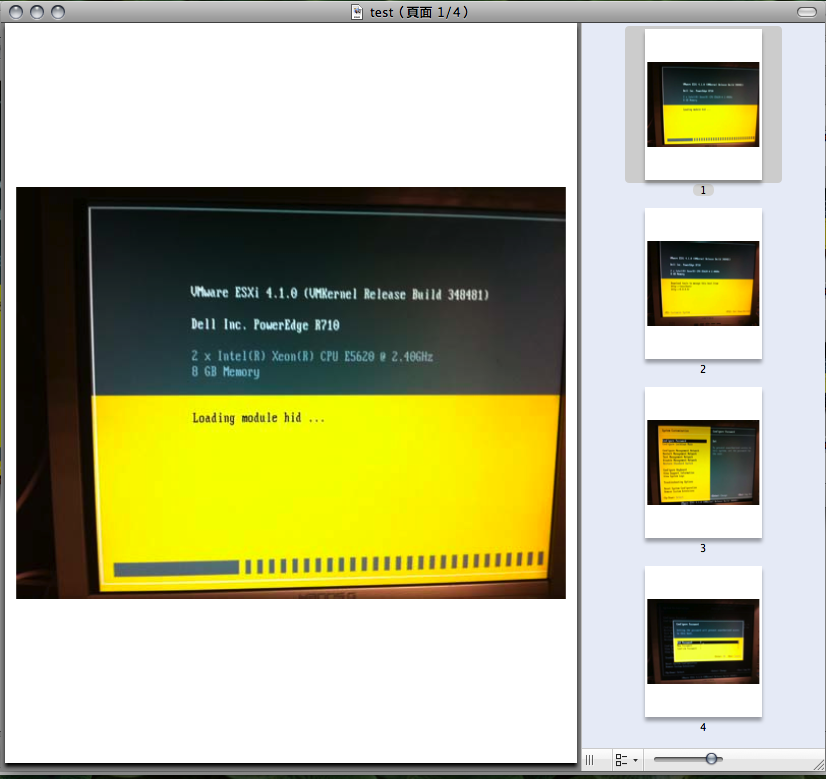Viewport: 826px width, 779px height.
Task: Click the ESXi boot photo on the main page
Action: 291,393
